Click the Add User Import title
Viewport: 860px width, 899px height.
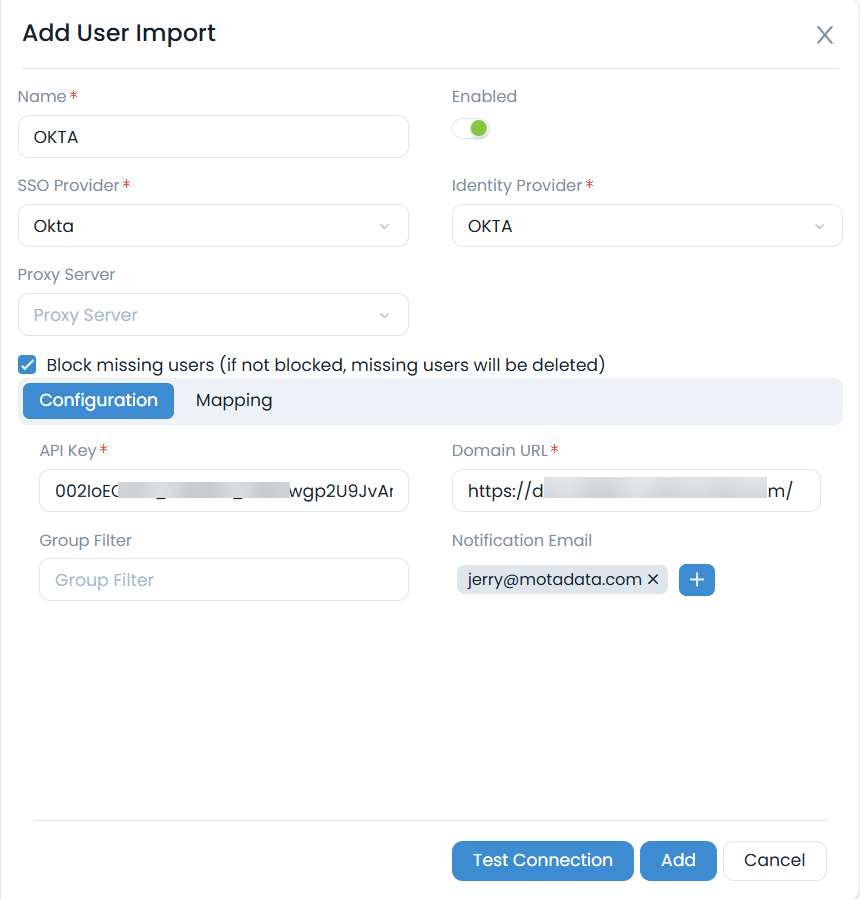tap(118, 33)
